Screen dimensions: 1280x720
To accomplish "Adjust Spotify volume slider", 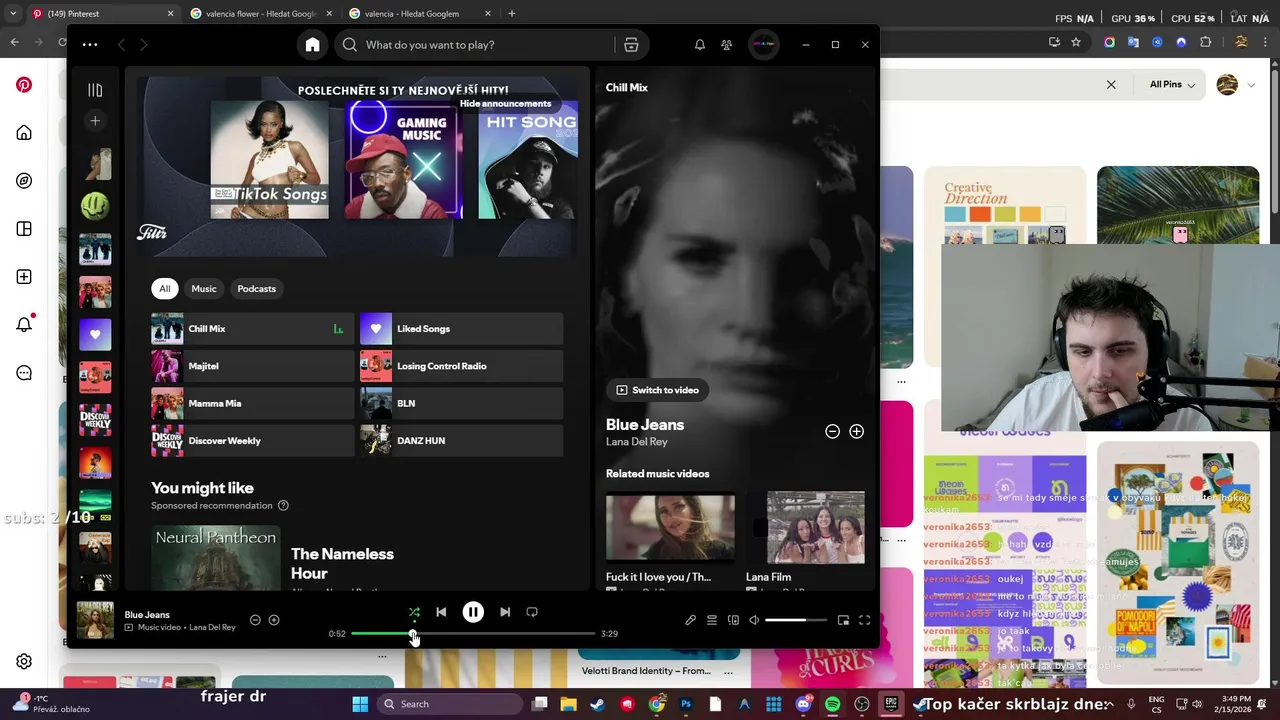I will pyautogui.click(x=796, y=620).
